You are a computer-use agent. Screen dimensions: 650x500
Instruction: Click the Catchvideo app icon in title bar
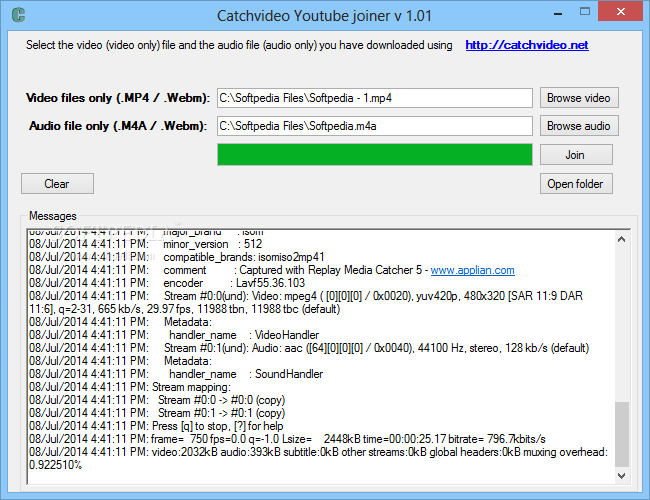[18, 15]
